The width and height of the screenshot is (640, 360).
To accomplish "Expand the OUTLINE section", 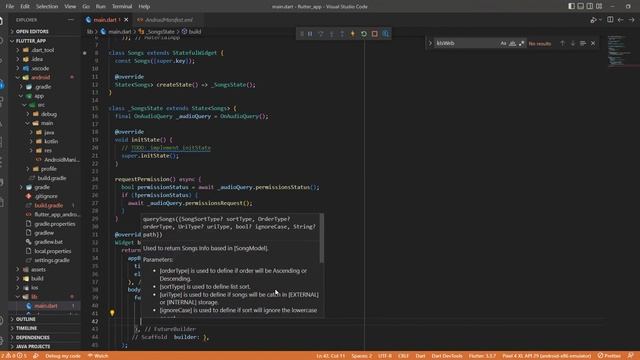I will (45, 319).
